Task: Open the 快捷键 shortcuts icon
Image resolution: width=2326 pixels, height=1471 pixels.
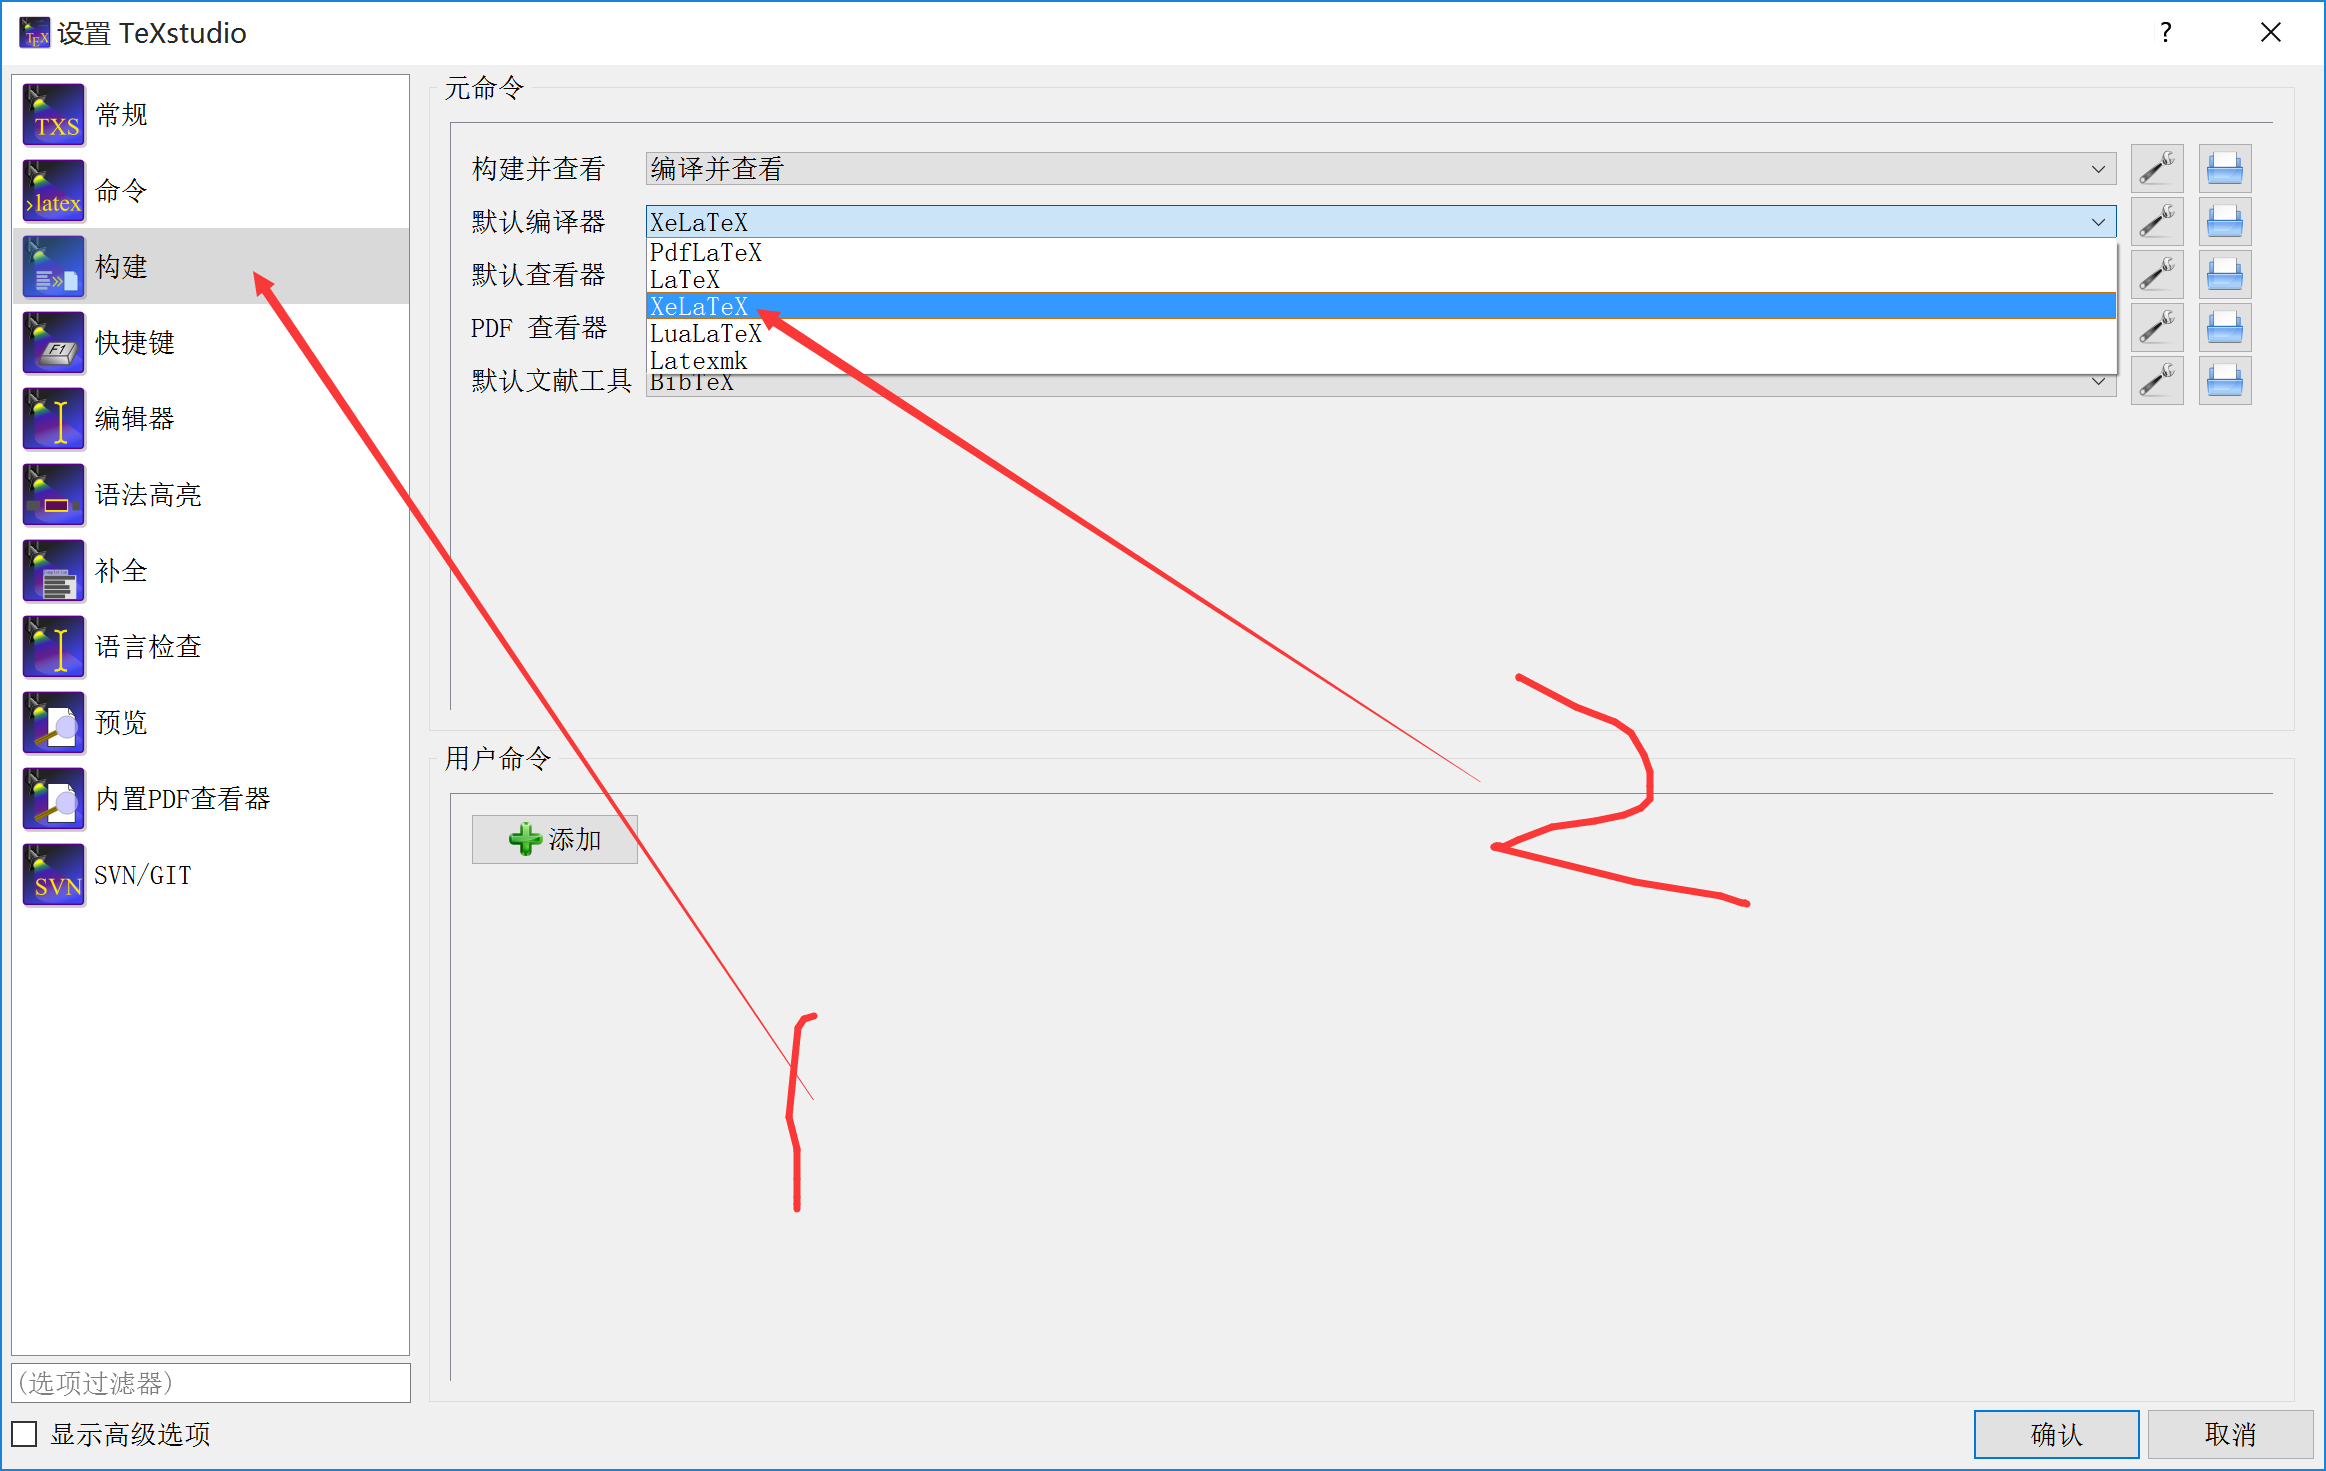Action: pyautogui.click(x=54, y=343)
